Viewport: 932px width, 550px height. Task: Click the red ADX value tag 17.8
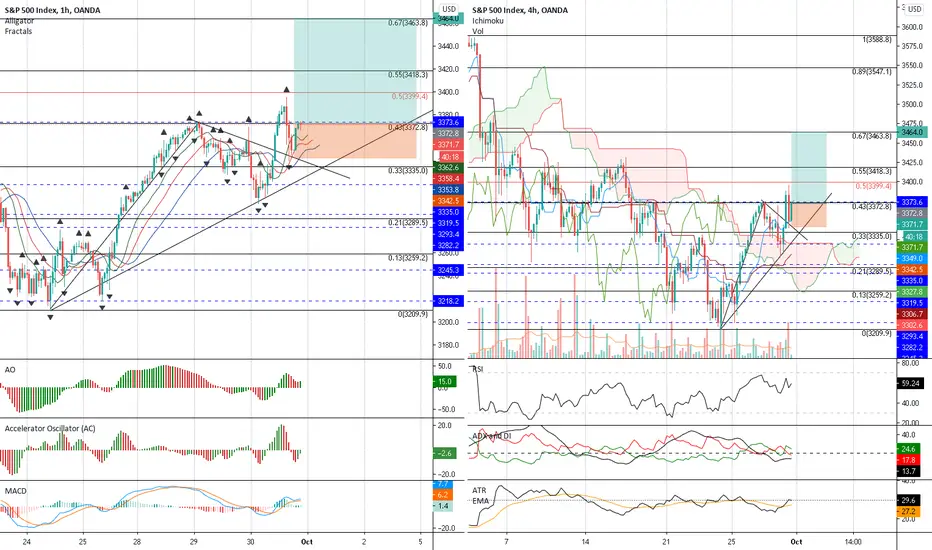pos(909,460)
